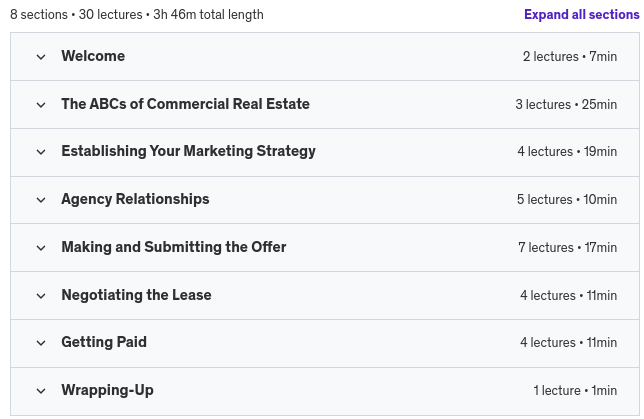Image resolution: width=644 pixels, height=419 pixels.
Task: Click the 1 lecture • 1min label
Action: pos(575,391)
